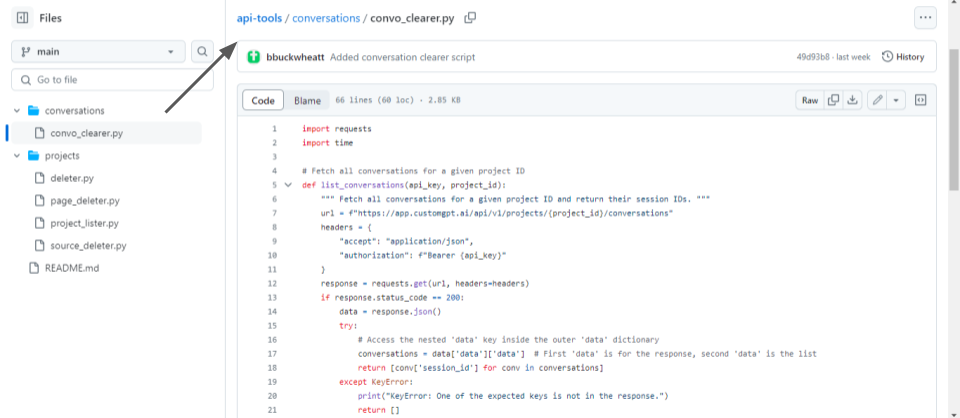Image resolution: width=960 pixels, height=418 pixels.
Task: Click the search files magnifier button
Action: (x=202, y=51)
